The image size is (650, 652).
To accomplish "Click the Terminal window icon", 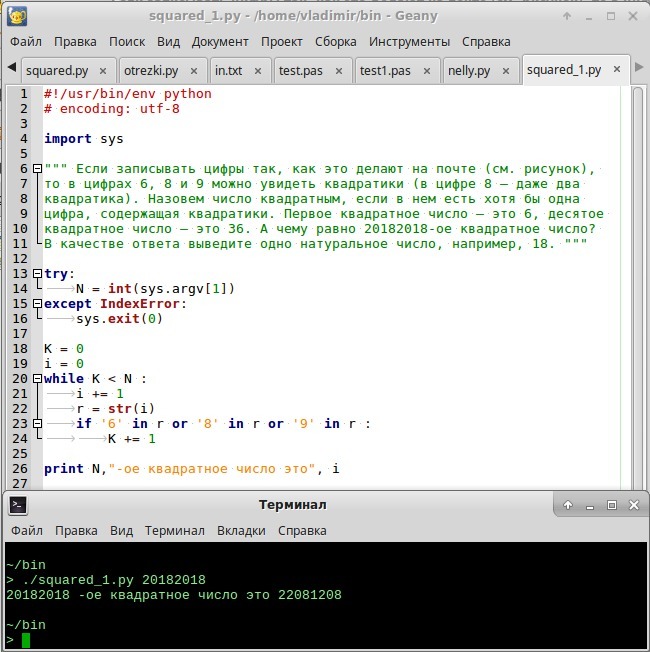I will [x=17, y=505].
